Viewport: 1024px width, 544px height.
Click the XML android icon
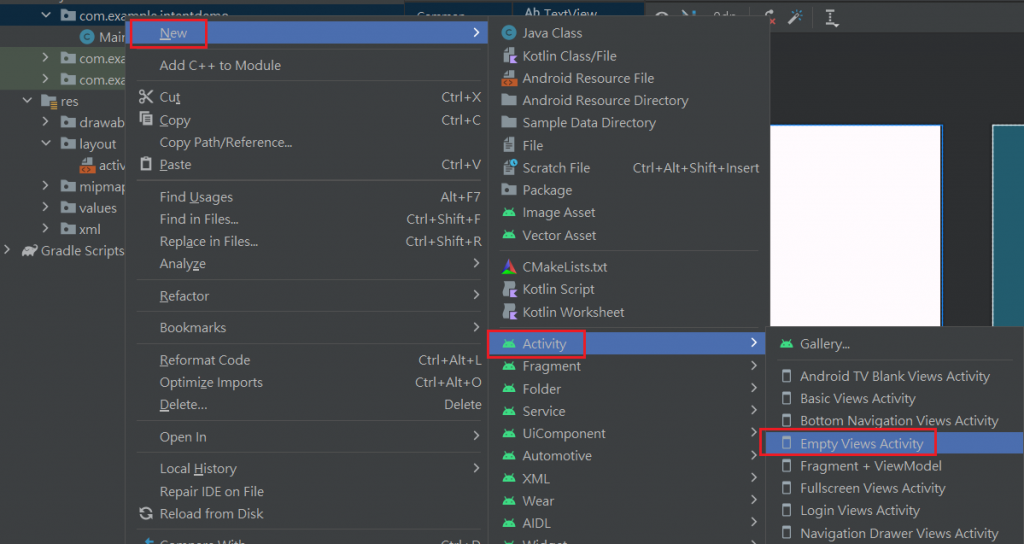click(x=509, y=478)
